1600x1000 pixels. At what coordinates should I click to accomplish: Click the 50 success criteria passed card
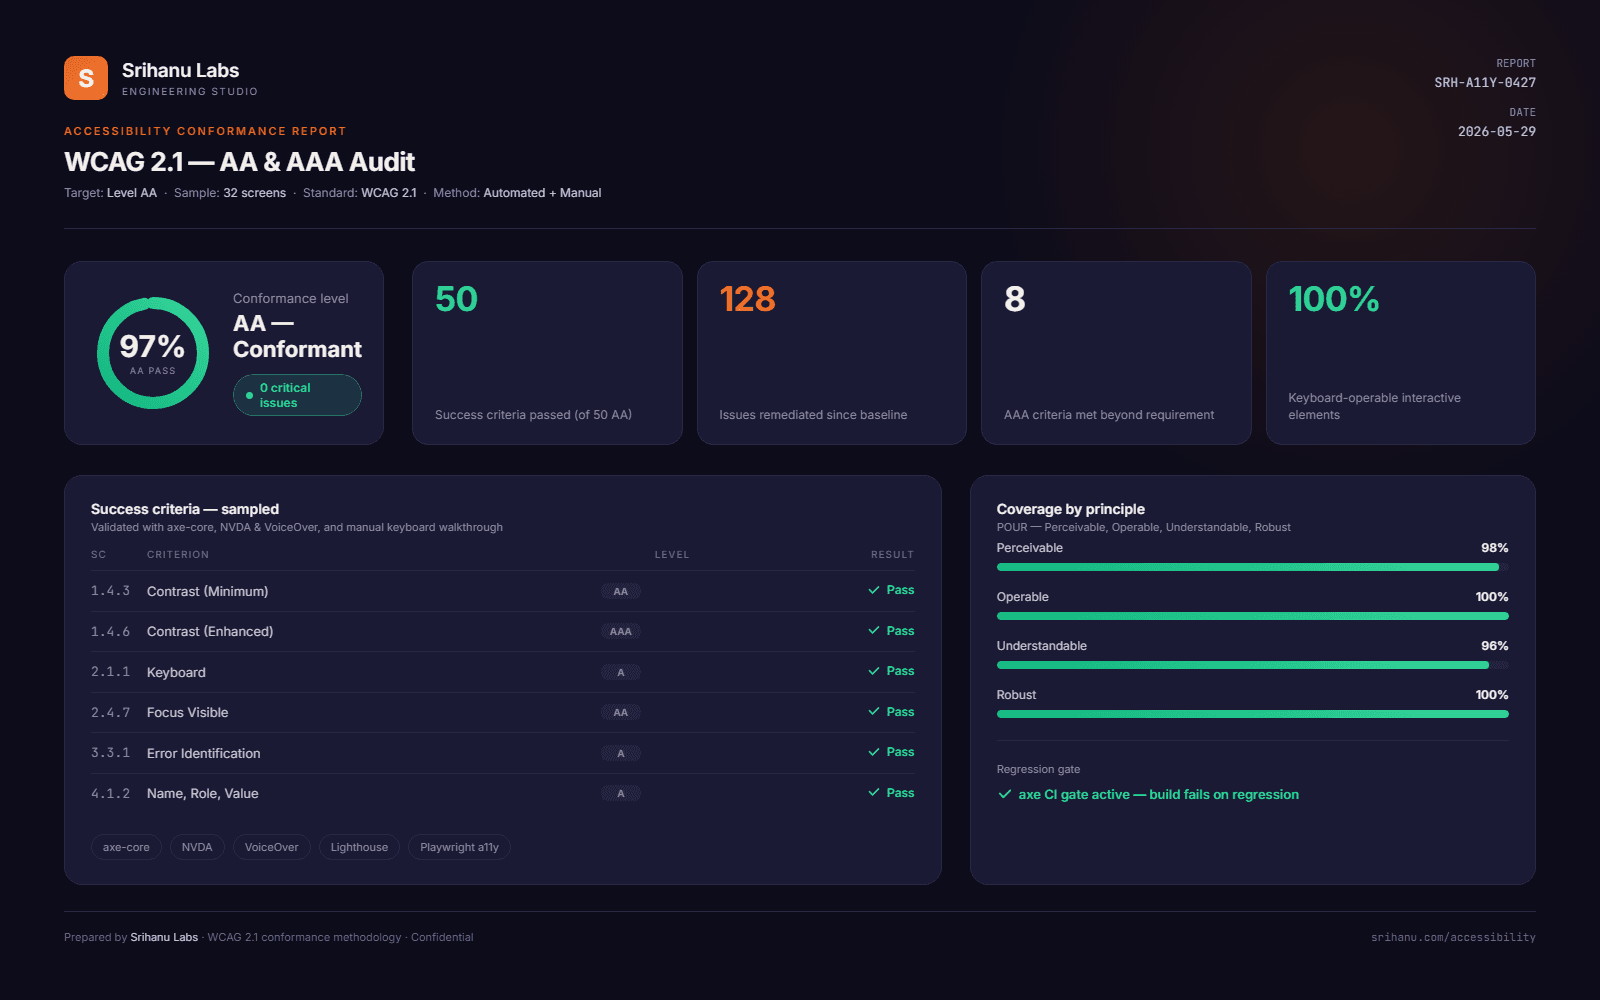[547, 353]
